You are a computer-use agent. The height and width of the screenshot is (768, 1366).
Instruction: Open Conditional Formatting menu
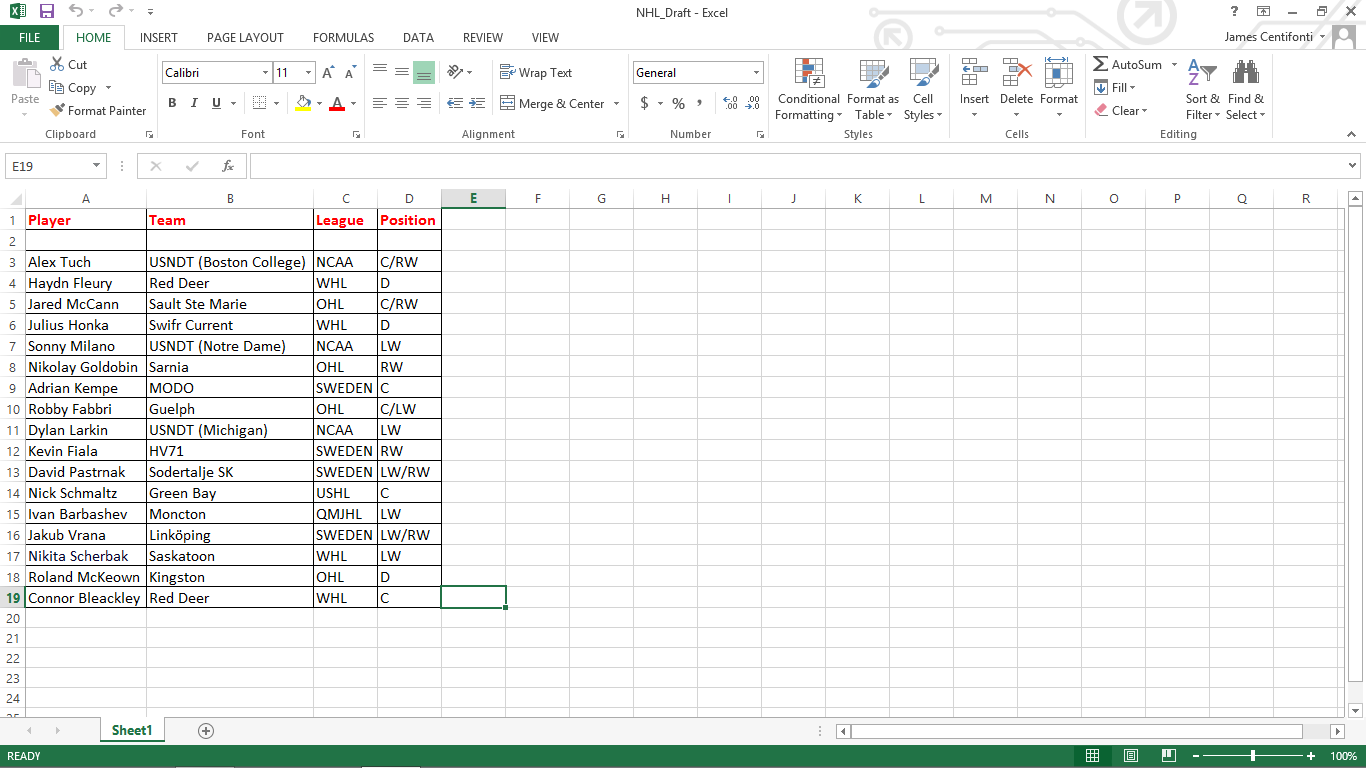[x=809, y=89]
